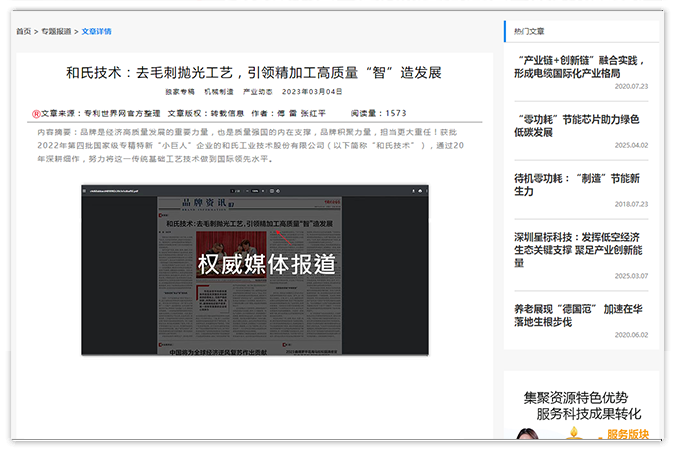Click the date 2018.07.23

coord(631,204)
